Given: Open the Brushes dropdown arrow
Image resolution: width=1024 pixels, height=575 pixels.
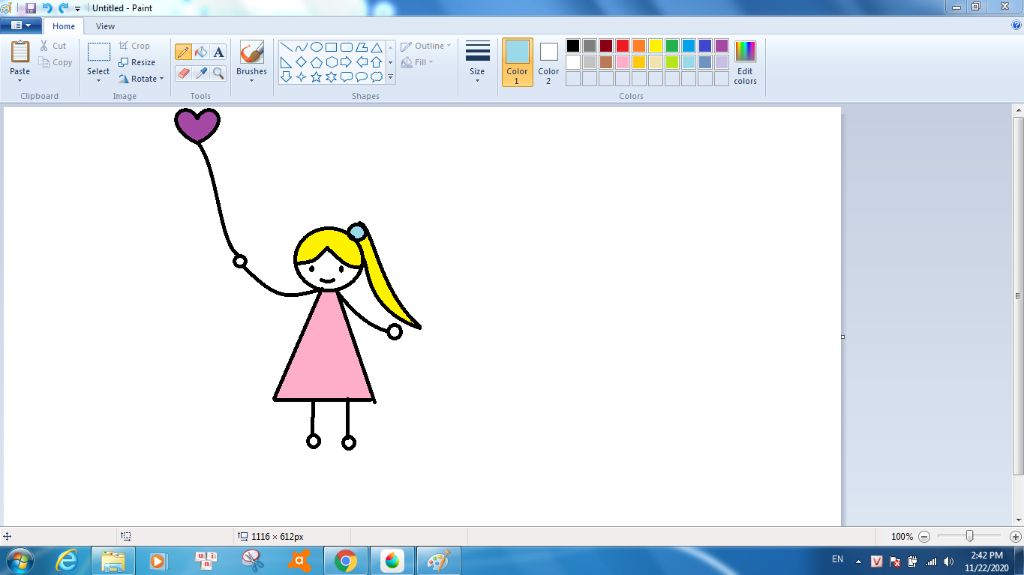Looking at the screenshot, I should (x=251, y=80).
